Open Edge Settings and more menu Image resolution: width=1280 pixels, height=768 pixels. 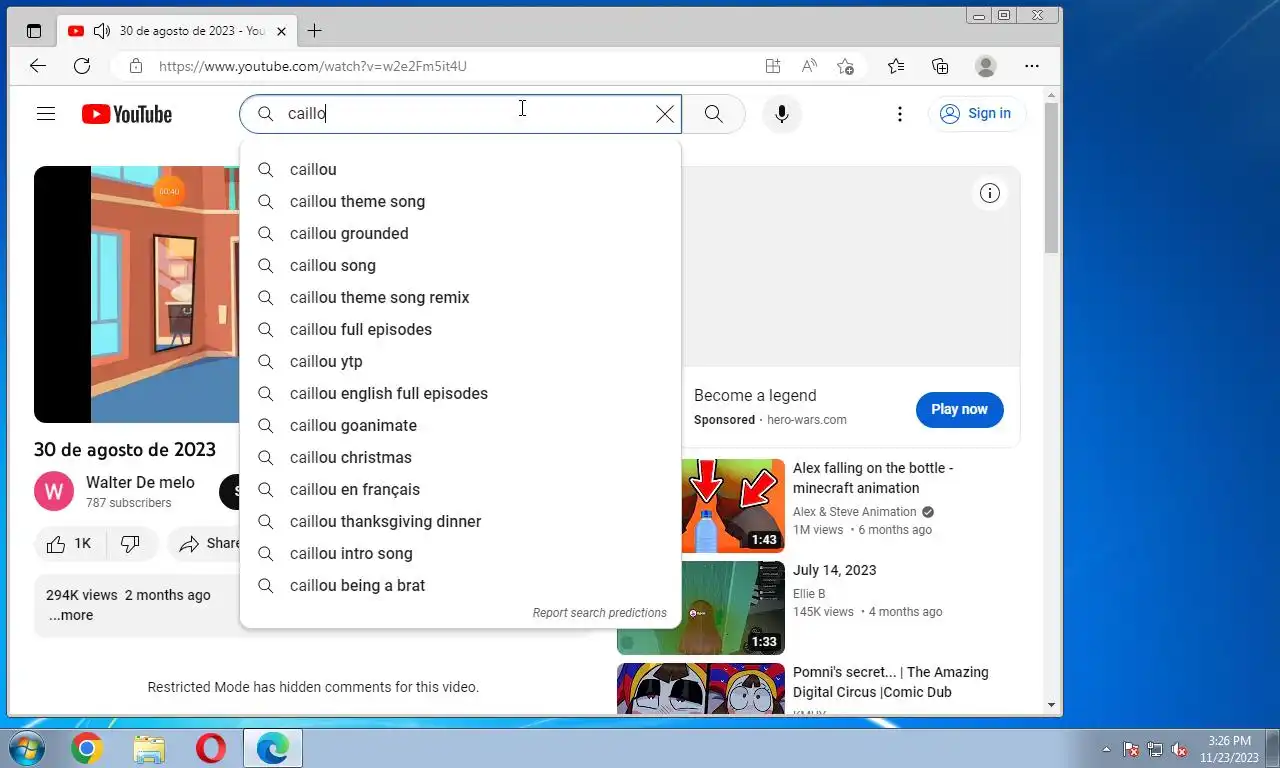tap(1032, 66)
